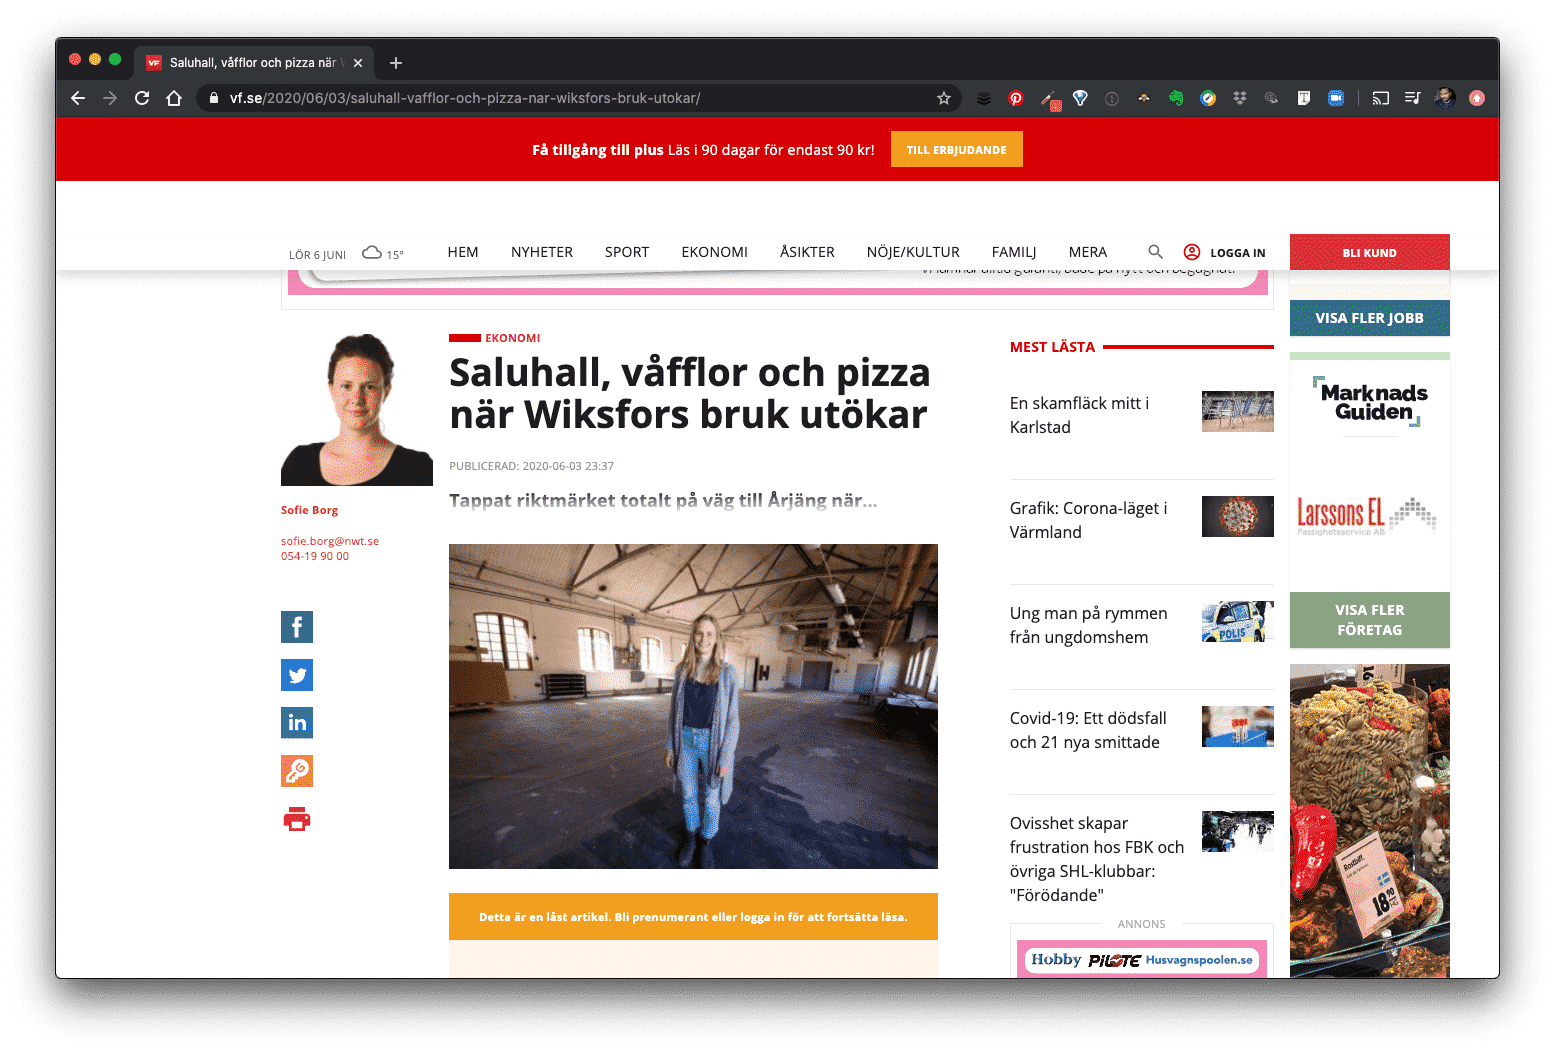The image size is (1555, 1052).
Task: View site security lock information
Action: (213, 98)
